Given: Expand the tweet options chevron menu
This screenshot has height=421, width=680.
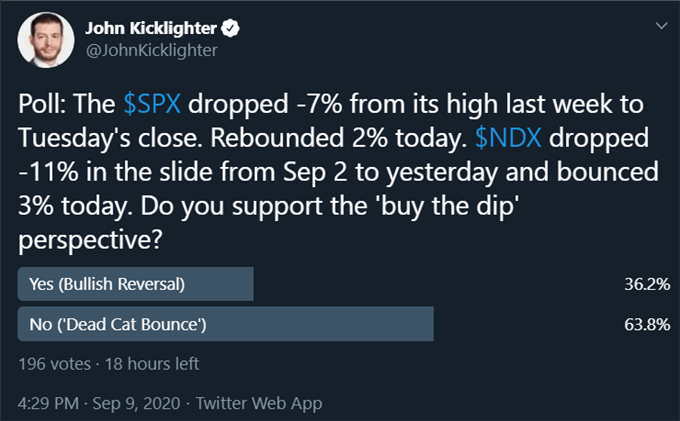Looking at the screenshot, I should click(x=661, y=26).
